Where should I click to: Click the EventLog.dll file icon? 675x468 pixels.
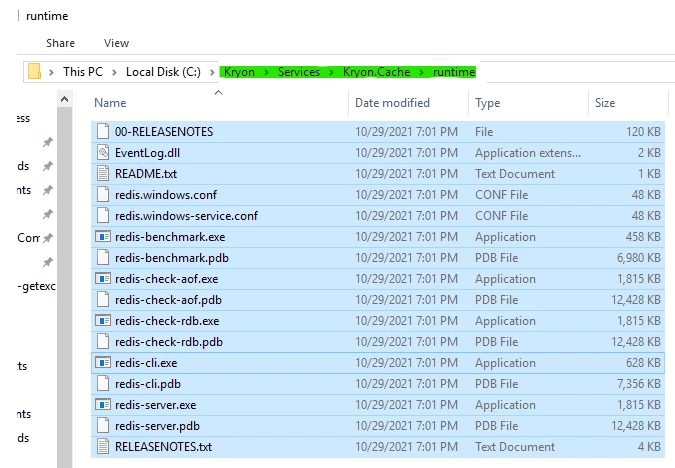pos(103,152)
